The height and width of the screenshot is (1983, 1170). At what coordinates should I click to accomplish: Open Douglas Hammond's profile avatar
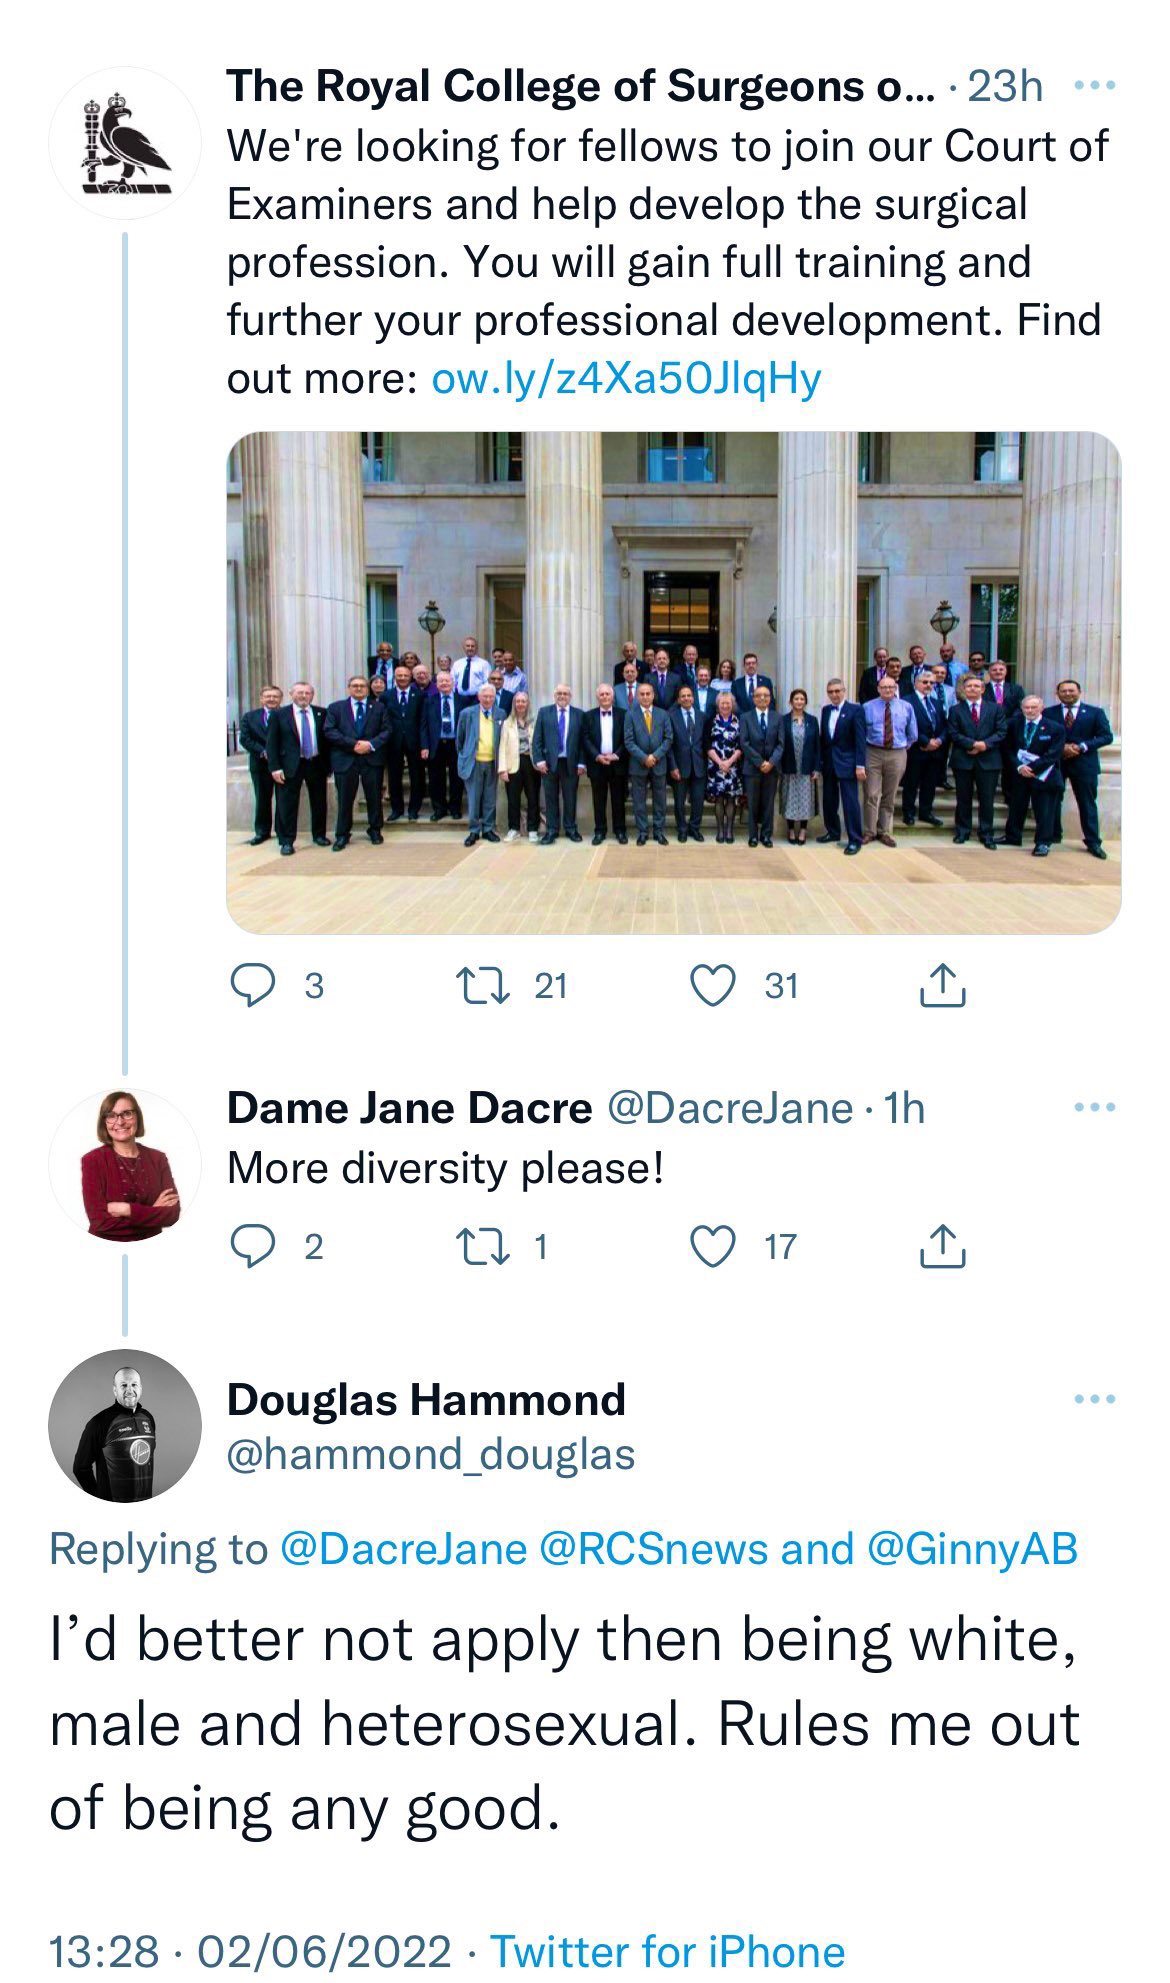125,1426
